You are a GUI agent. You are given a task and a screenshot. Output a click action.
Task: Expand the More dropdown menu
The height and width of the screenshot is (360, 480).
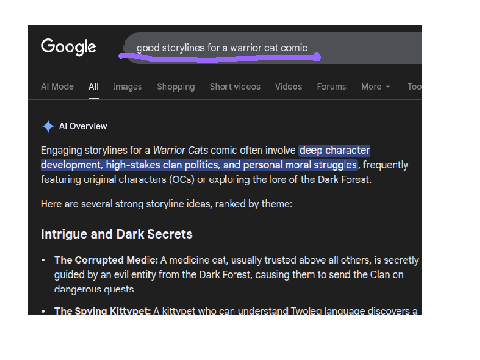coord(375,87)
